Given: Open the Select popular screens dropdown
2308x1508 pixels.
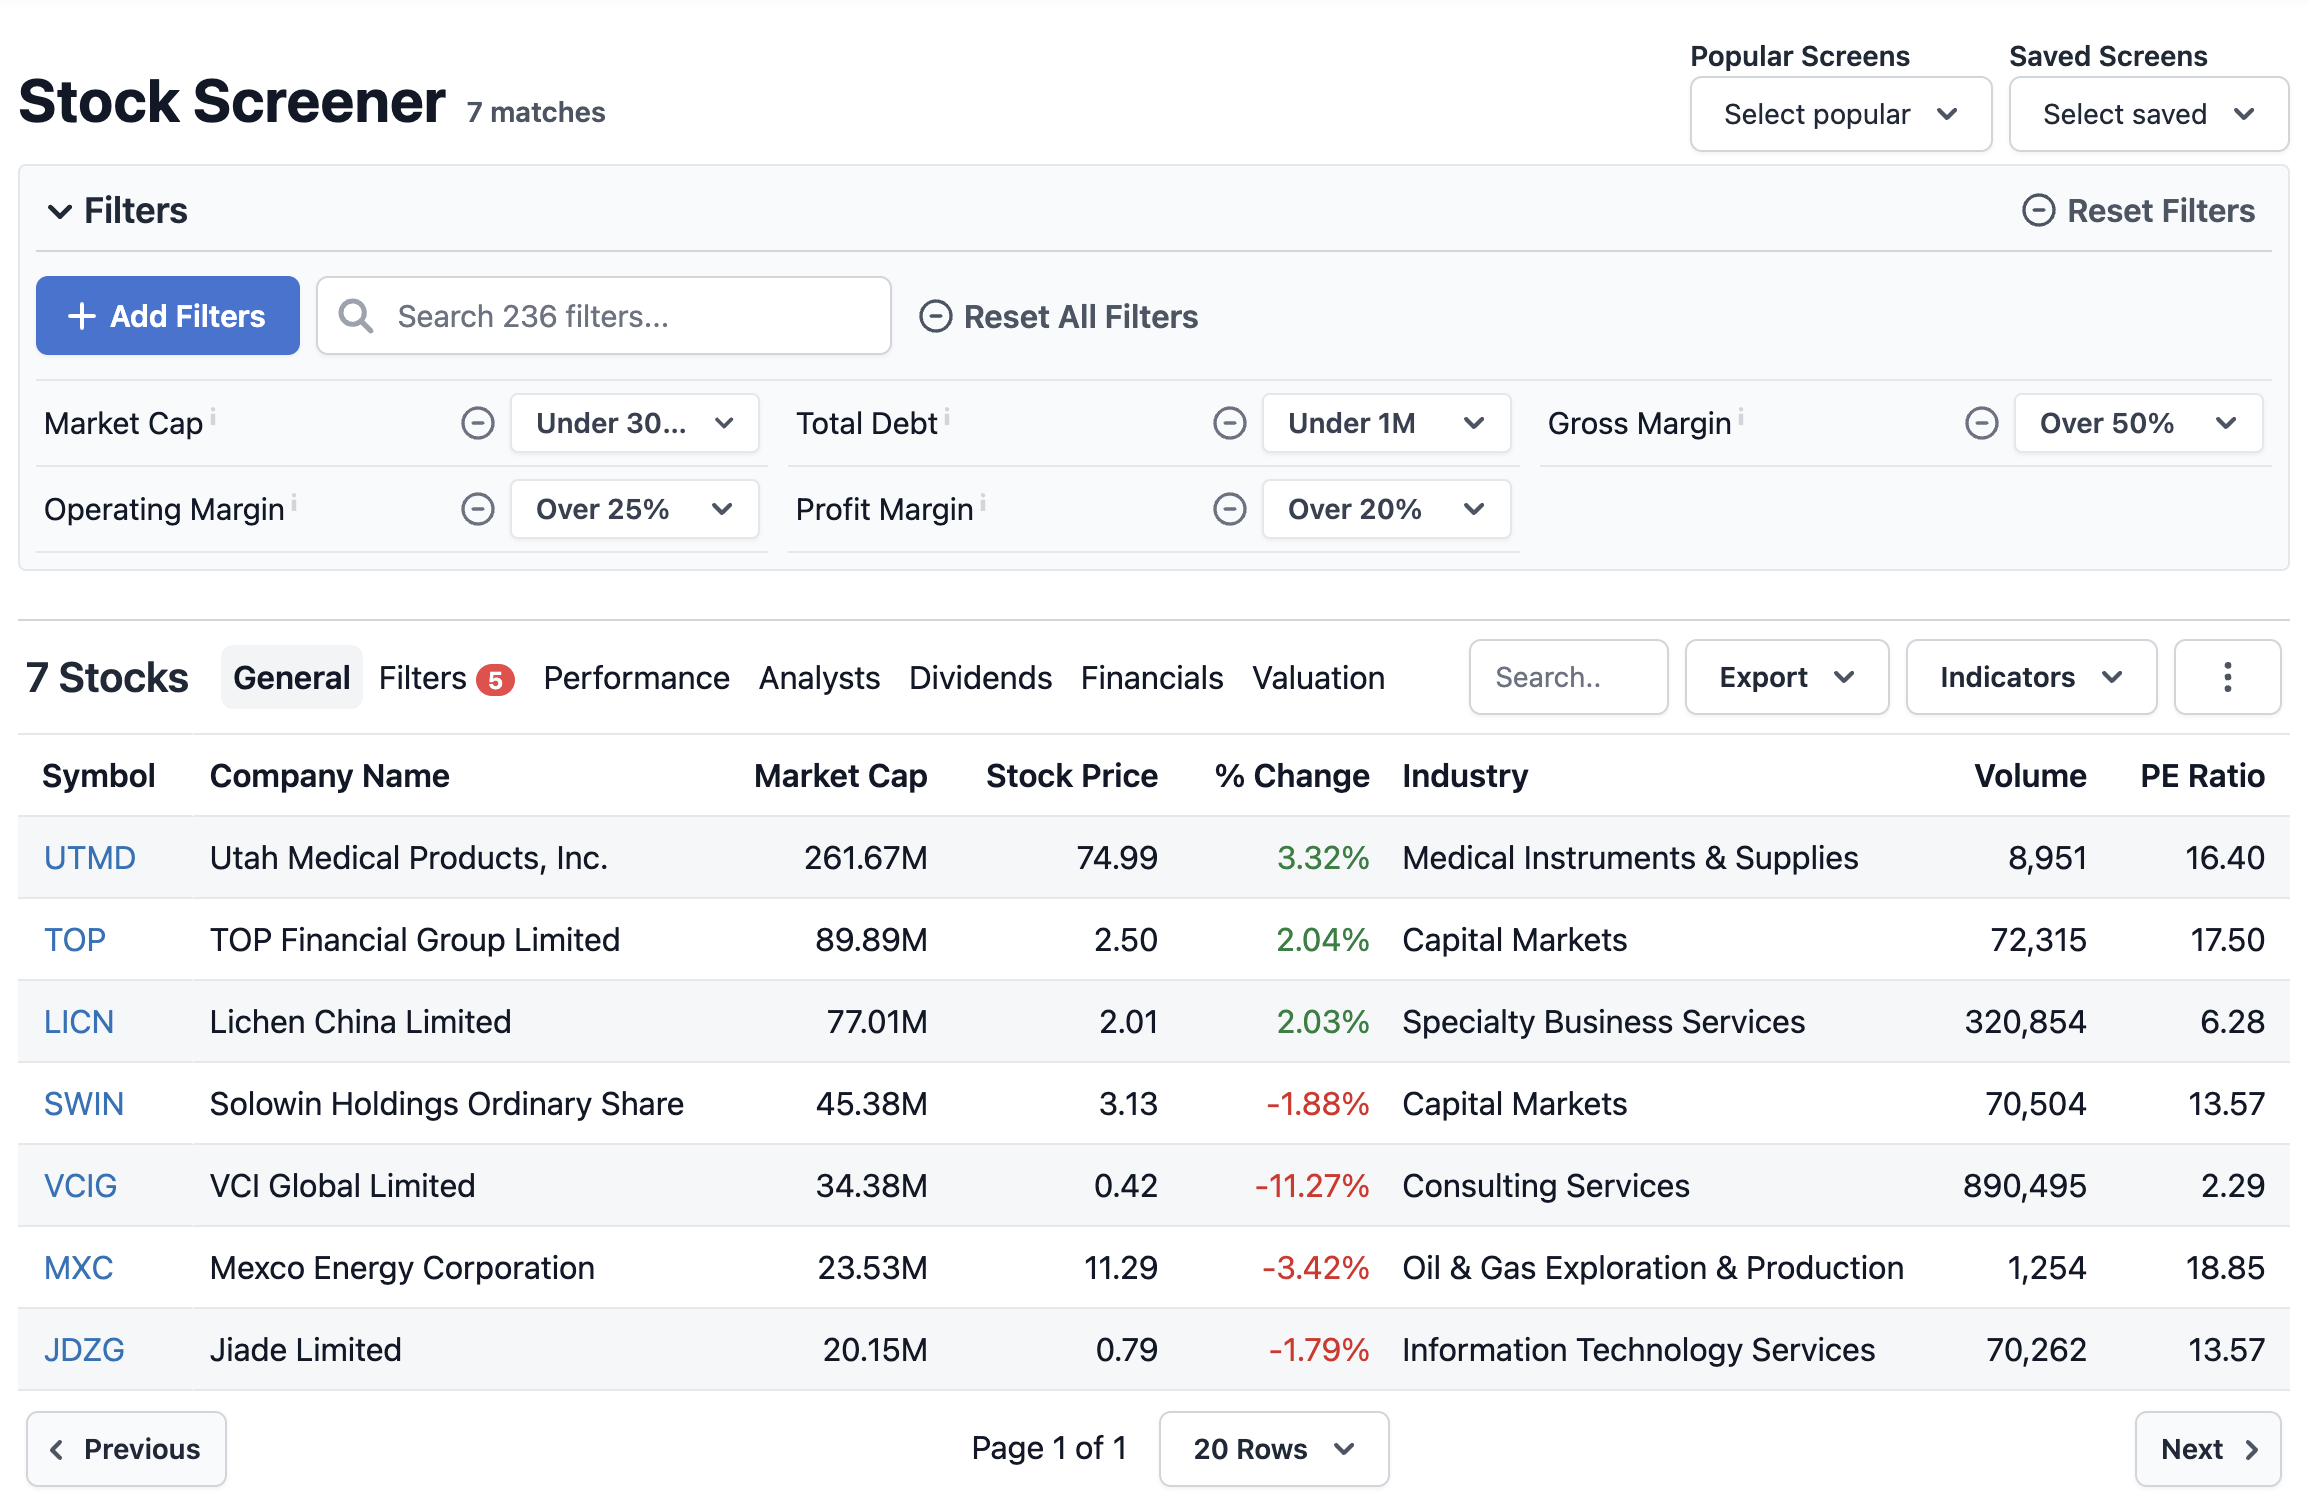Looking at the screenshot, I should tap(1840, 114).
